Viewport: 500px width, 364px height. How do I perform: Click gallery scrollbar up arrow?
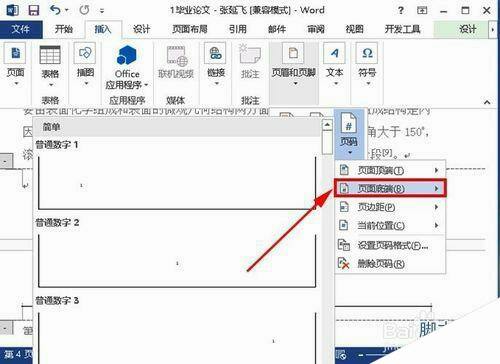click(327, 125)
